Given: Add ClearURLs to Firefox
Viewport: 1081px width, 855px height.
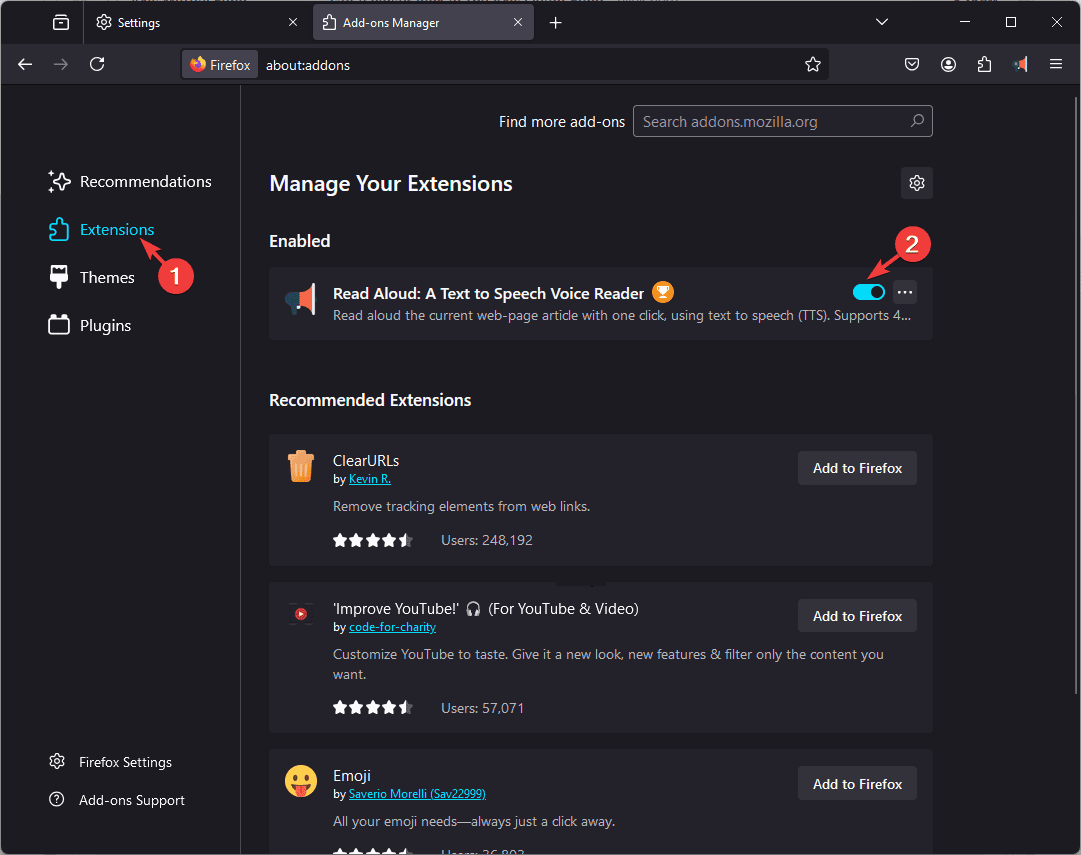Looking at the screenshot, I should (x=857, y=468).
